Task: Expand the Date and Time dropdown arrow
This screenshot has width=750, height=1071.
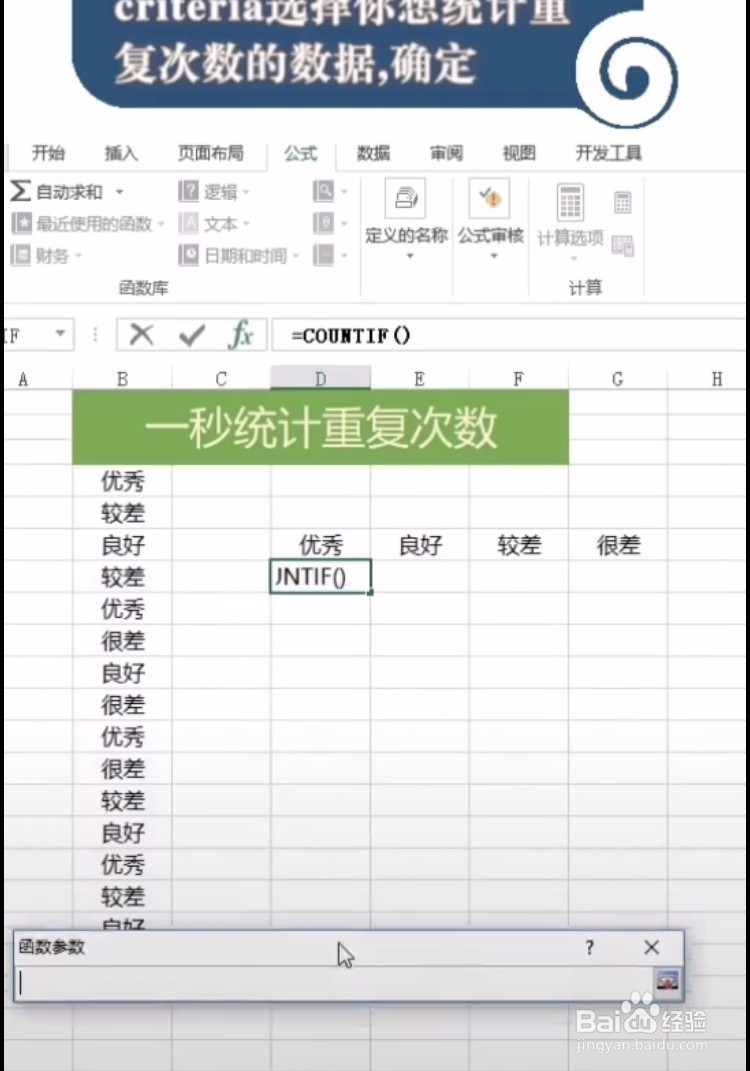Action: tap(296, 256)
